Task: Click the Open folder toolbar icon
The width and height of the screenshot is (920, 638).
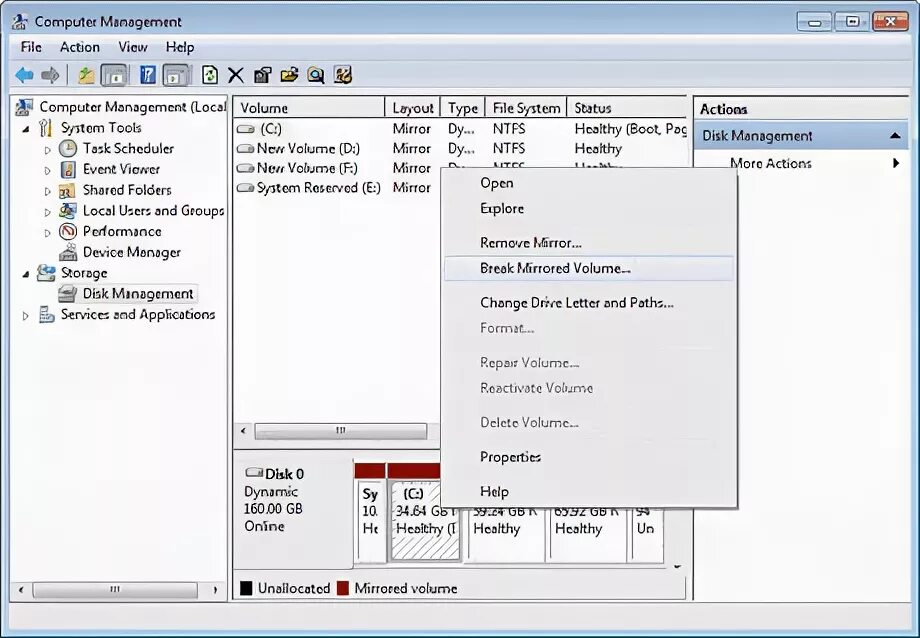Action: point(289,75)
